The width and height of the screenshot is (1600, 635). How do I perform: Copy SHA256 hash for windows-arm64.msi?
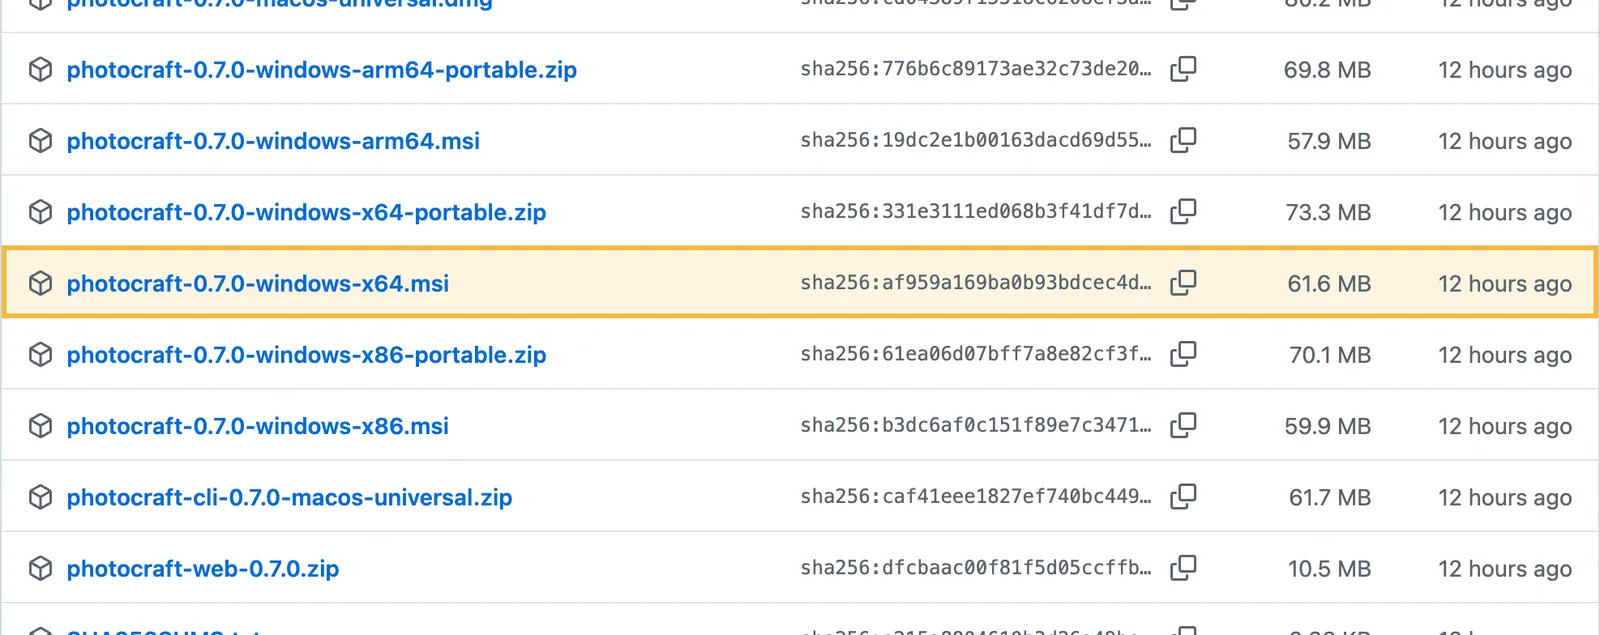tap(1183, 140)
